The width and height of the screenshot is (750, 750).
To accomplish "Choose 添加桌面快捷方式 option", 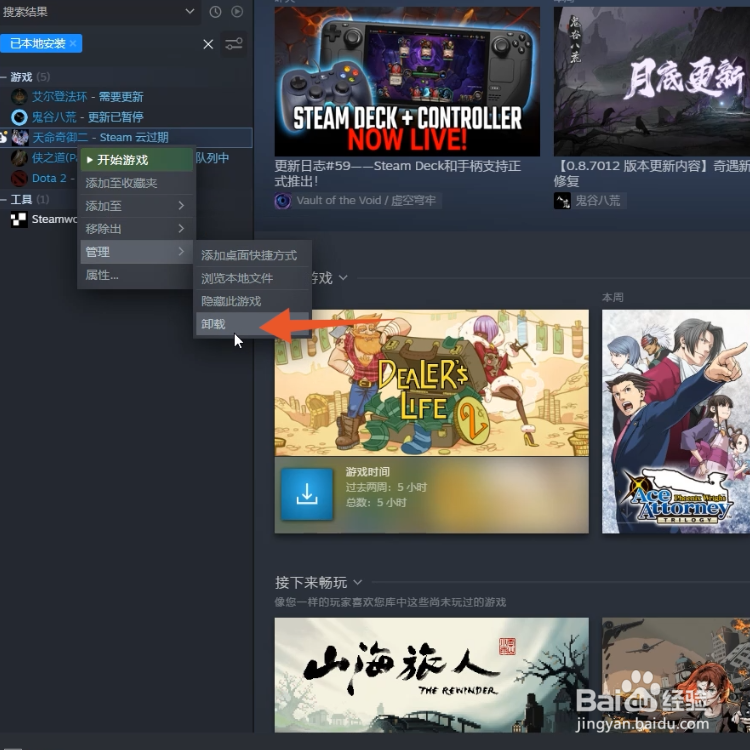I will click(253, 255).
